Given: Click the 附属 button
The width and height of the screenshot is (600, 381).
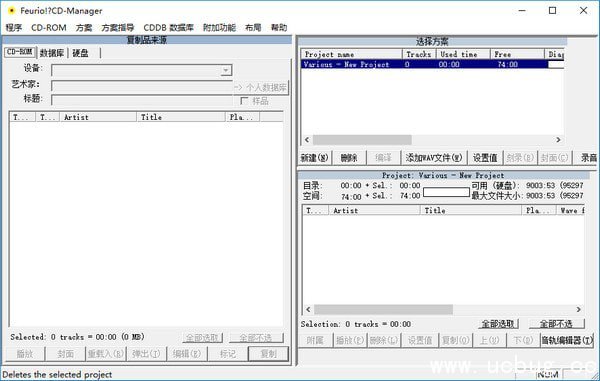Looking at the screenshot, I should 315,340.
